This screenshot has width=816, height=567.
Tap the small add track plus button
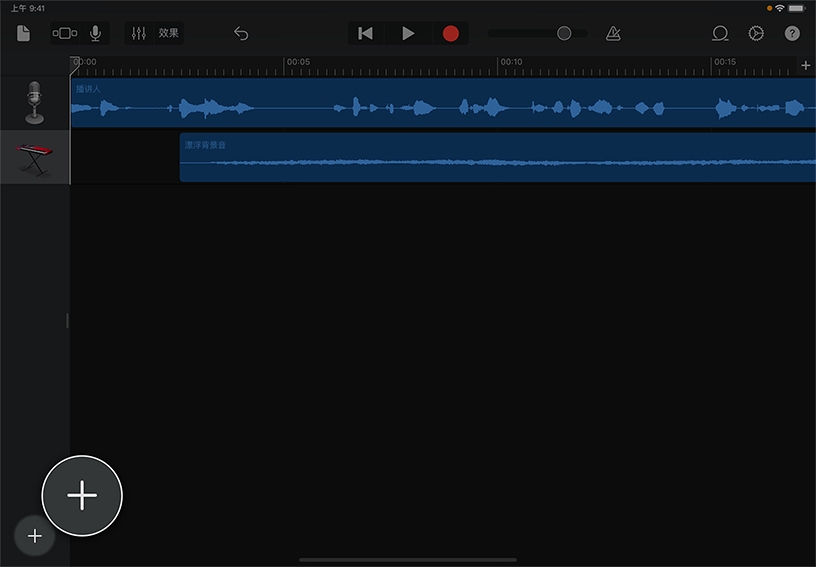35,536
